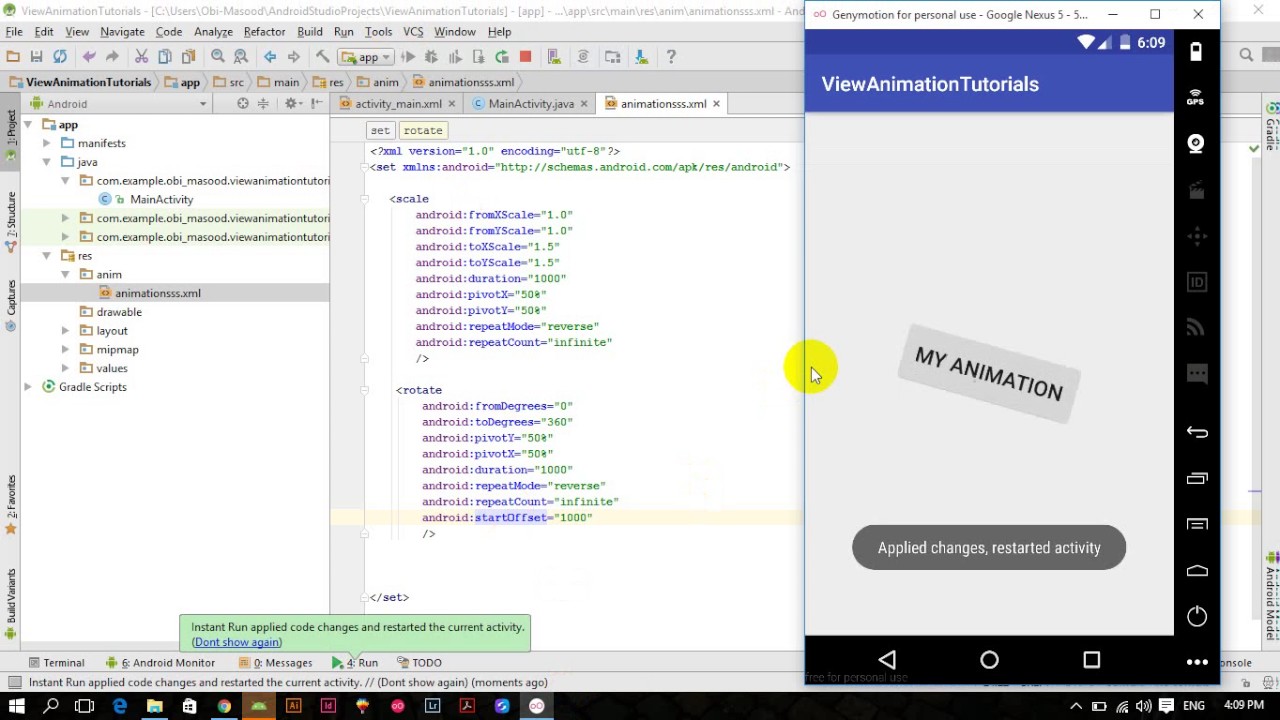Image resolution: width=1280 pixels, height=720 pixels.
Task: Click the red Stop button
Action: pos(525,57)
